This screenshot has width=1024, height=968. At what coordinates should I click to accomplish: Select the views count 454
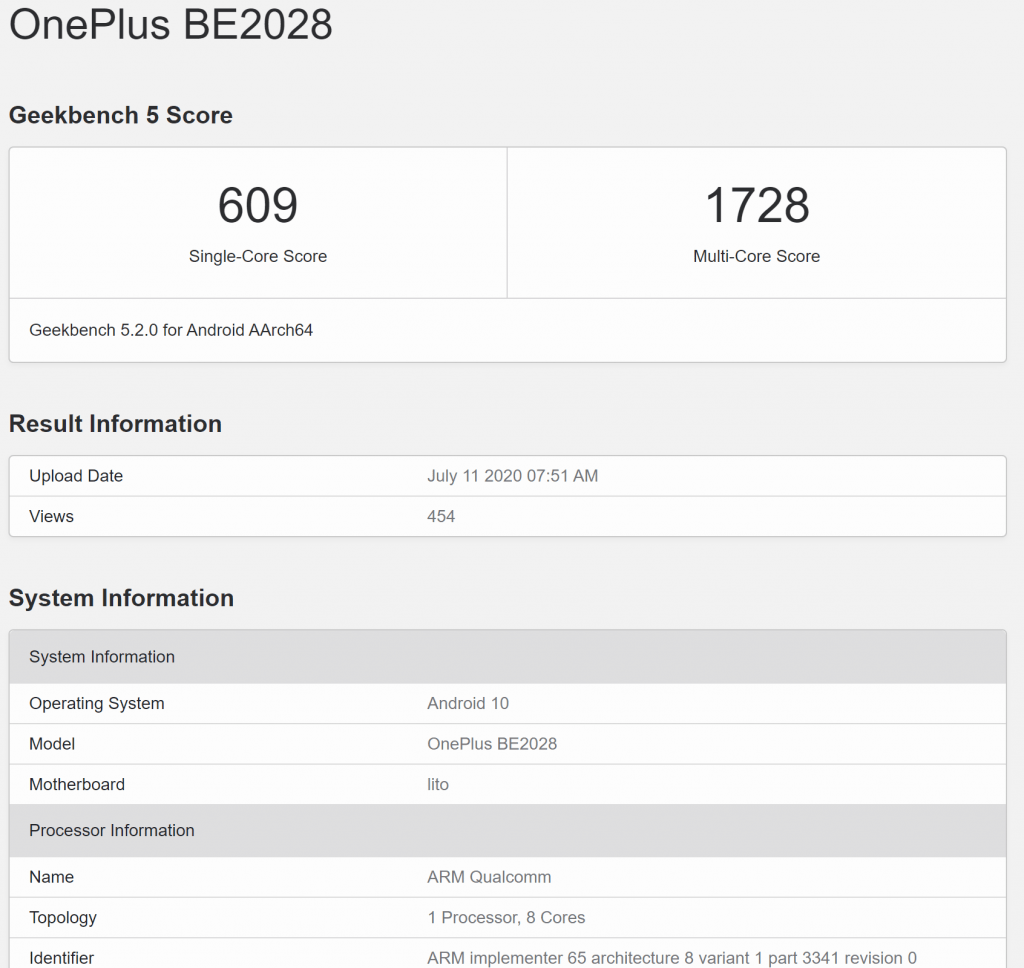pyautogui.click(x=441, y=516)
